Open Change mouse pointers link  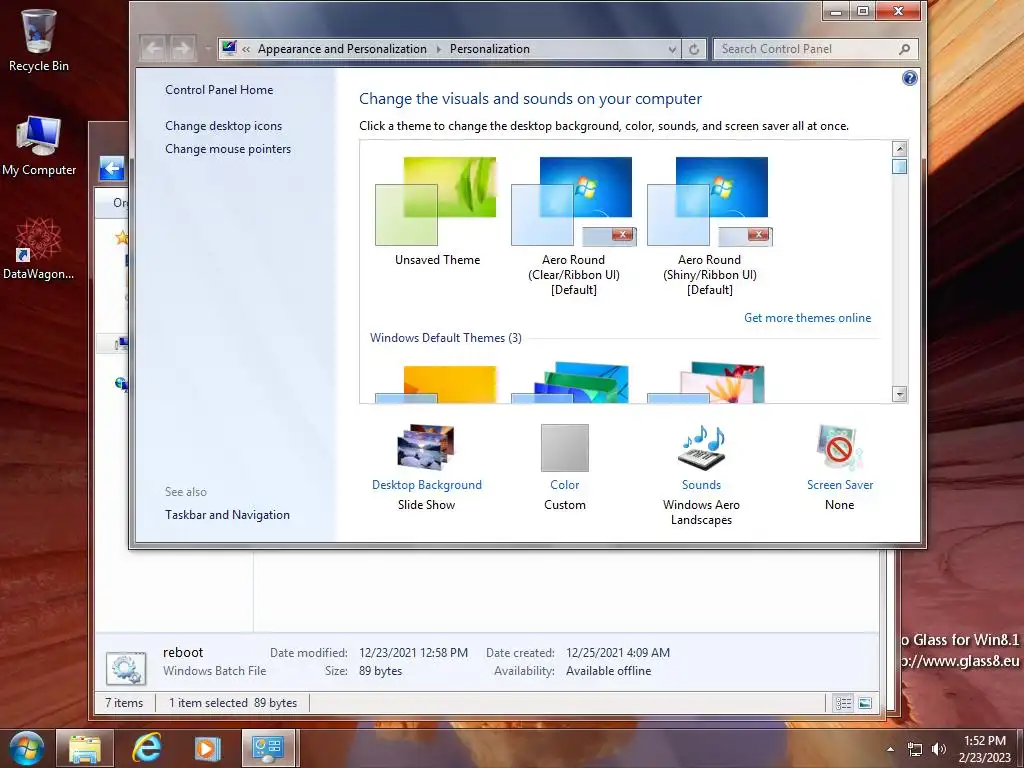(228, 149)
